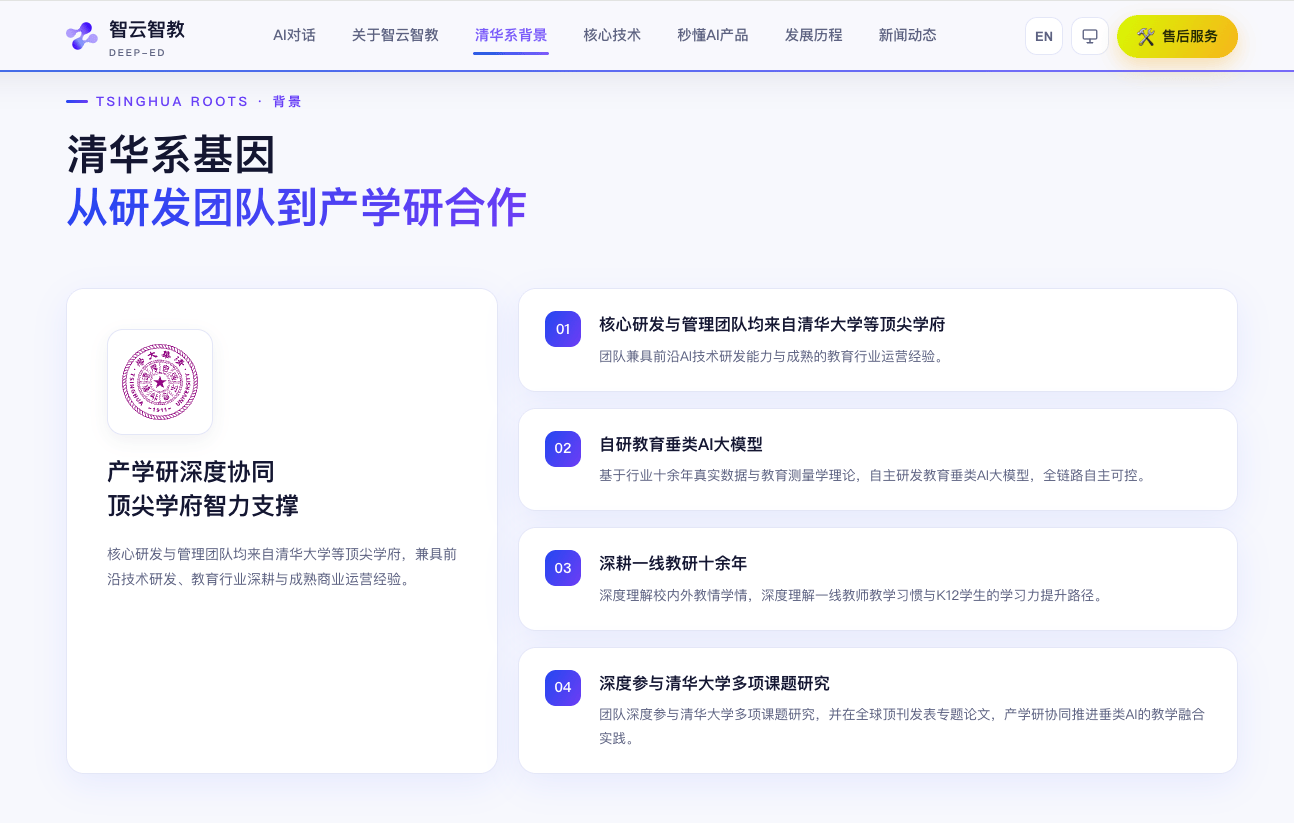Click the 04 number badge
The height and width of the screenshot is (823, 1294).
(563, 687)
